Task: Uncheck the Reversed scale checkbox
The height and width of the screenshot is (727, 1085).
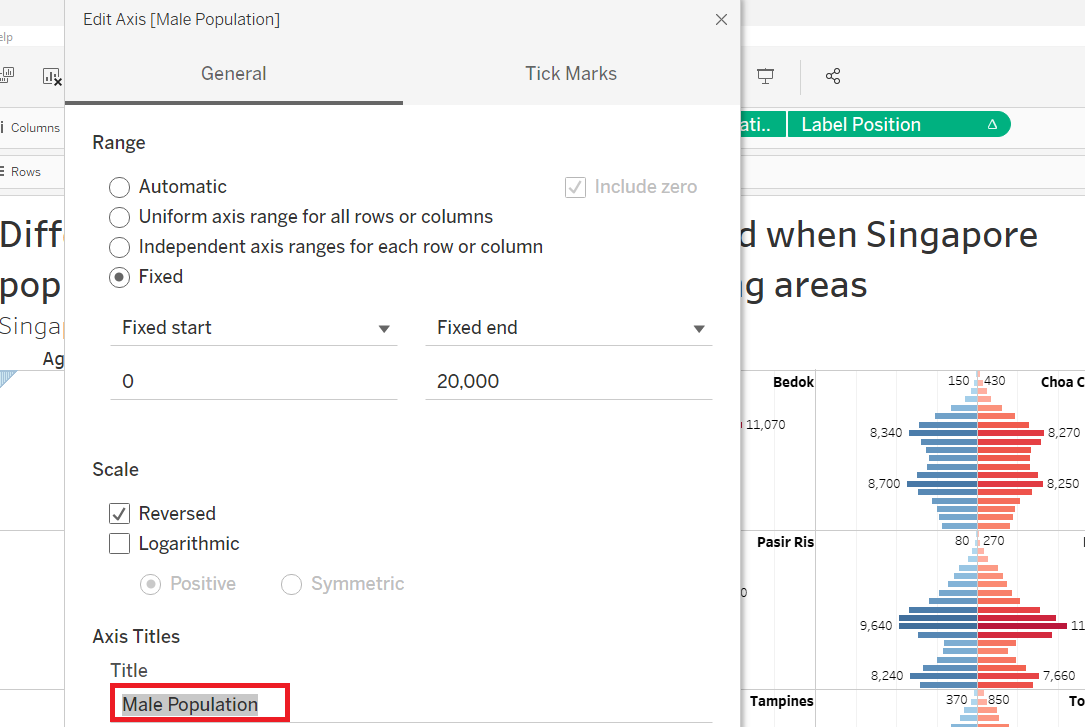Action: pyautogui.click(x=120, y=514)
